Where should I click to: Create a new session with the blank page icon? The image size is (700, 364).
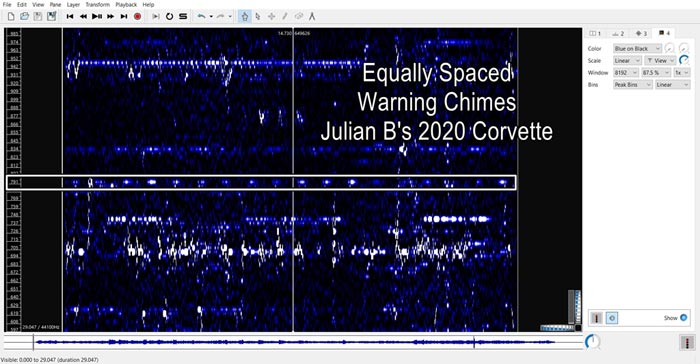(x=11, y=17)
